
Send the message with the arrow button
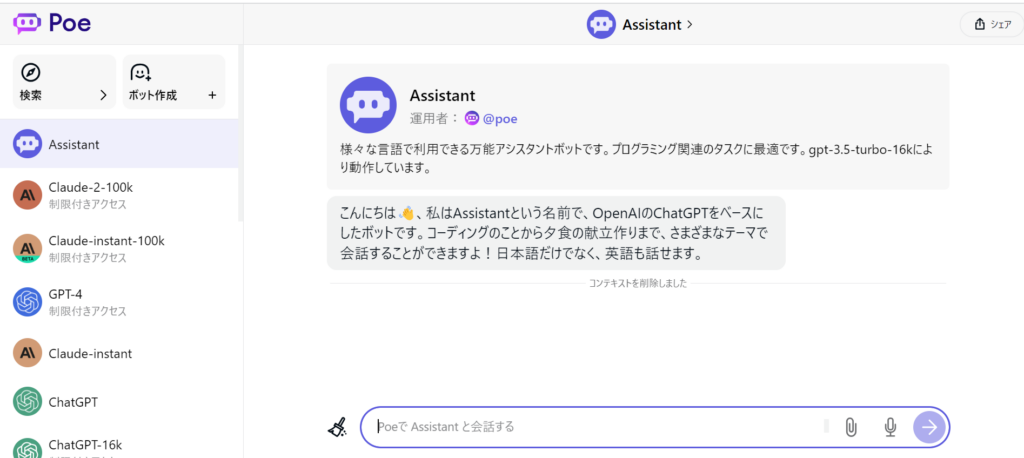(929, 427)
